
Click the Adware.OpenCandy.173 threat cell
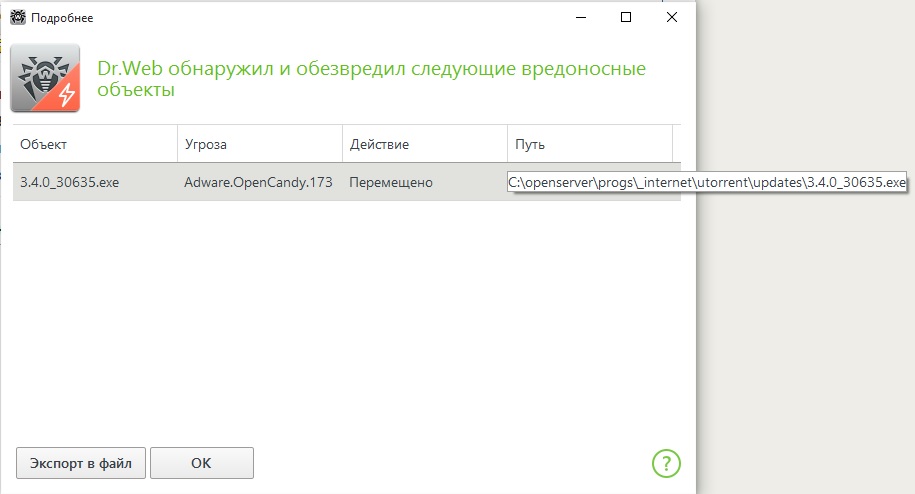(258, 183)
